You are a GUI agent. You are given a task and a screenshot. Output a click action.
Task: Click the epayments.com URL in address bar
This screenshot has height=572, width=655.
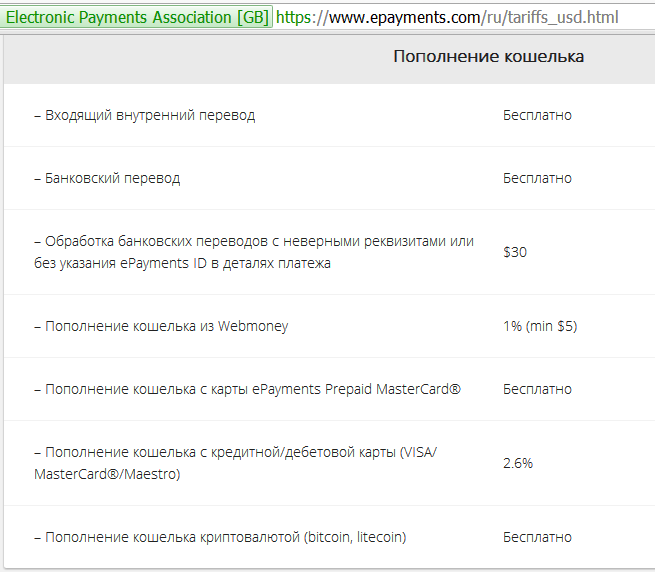[x=447, y=18]
